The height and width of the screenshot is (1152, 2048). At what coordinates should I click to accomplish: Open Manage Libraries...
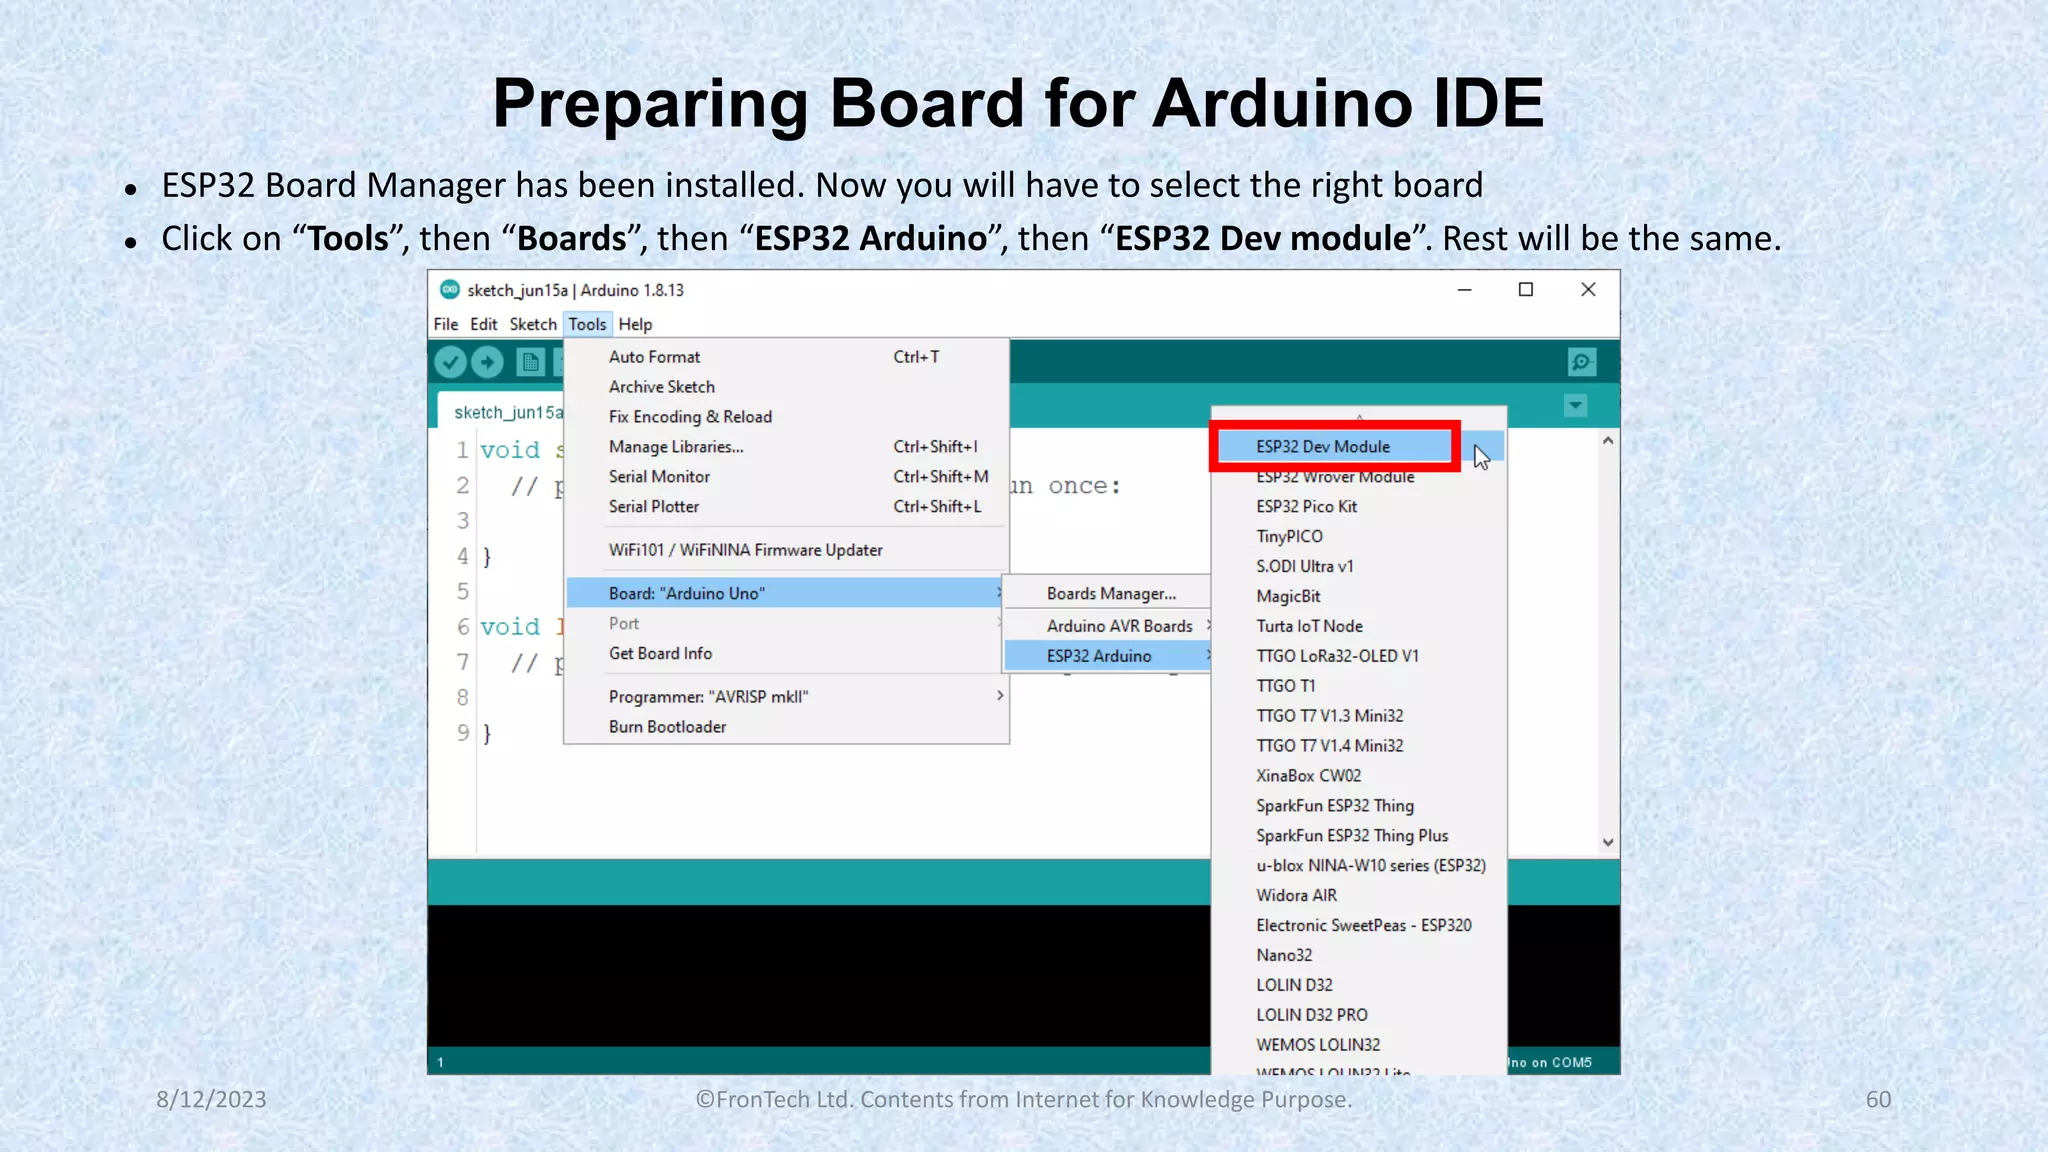tap(787, 447)
